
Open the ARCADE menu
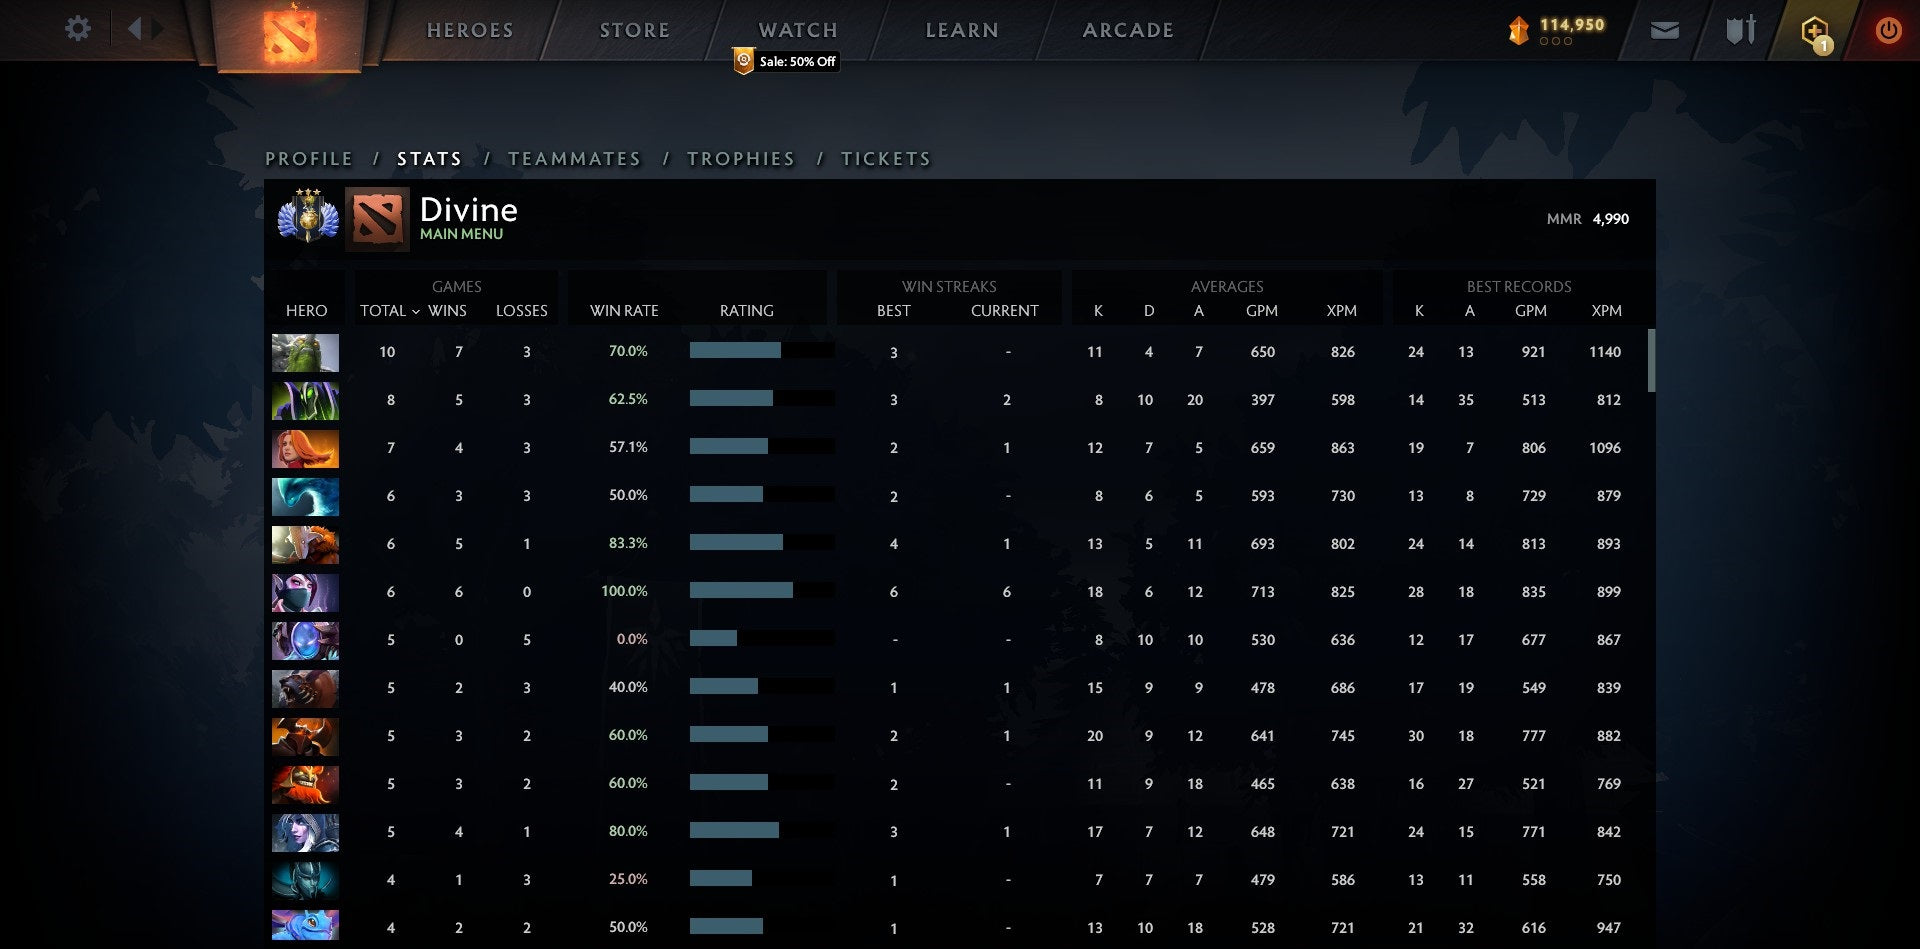1128,30
